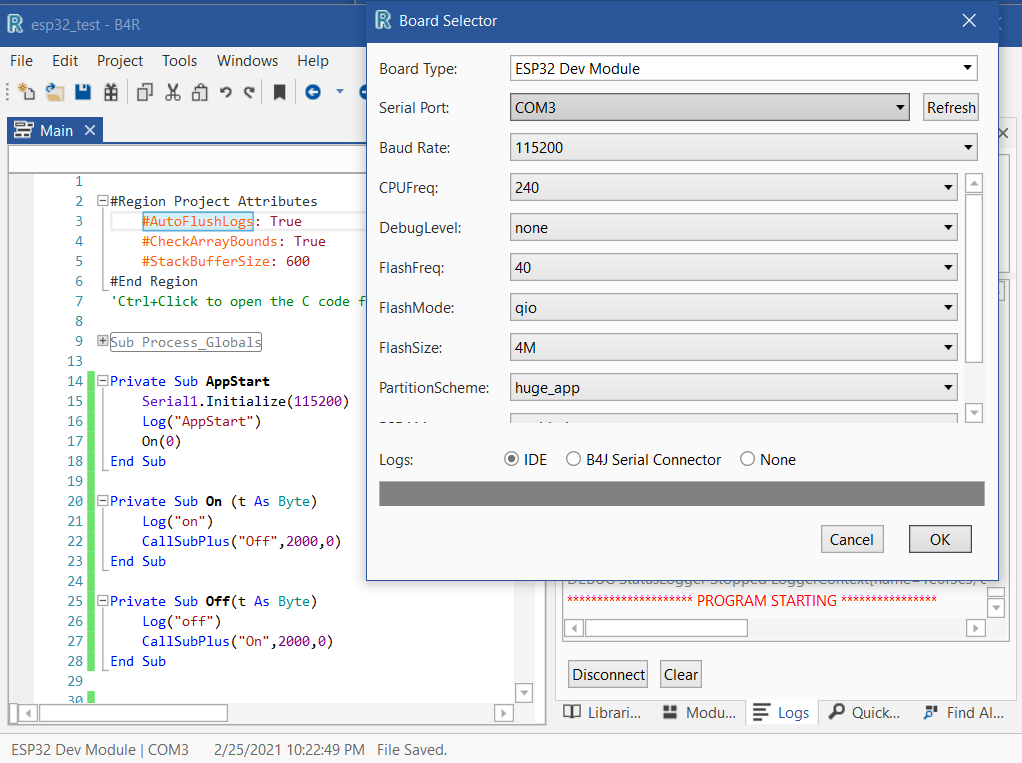Toggle bookmark using the bookmark icon
Screen dimensions: 1022x763
tap(280, 92)
